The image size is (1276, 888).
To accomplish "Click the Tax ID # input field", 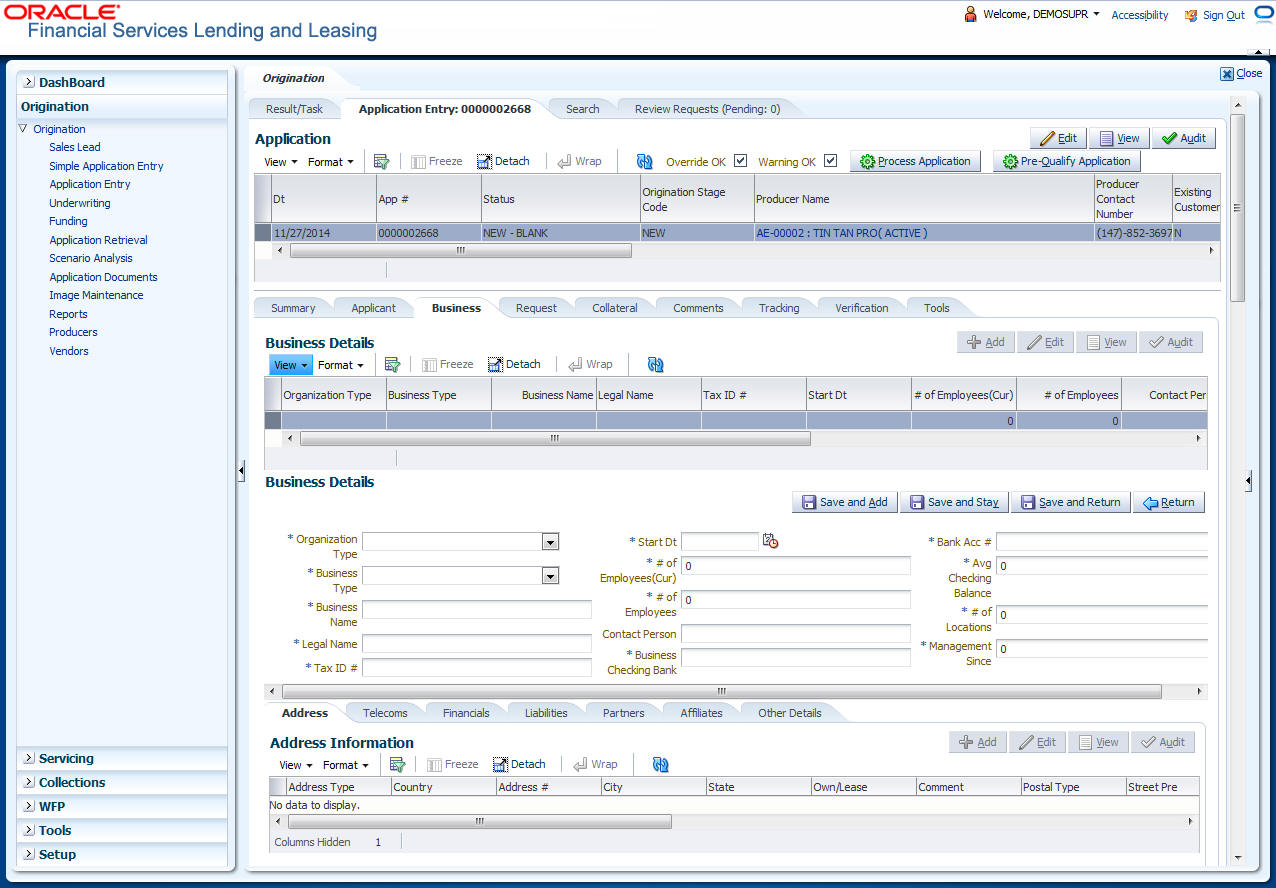I will pyautogui.click(x=477, y=667).
